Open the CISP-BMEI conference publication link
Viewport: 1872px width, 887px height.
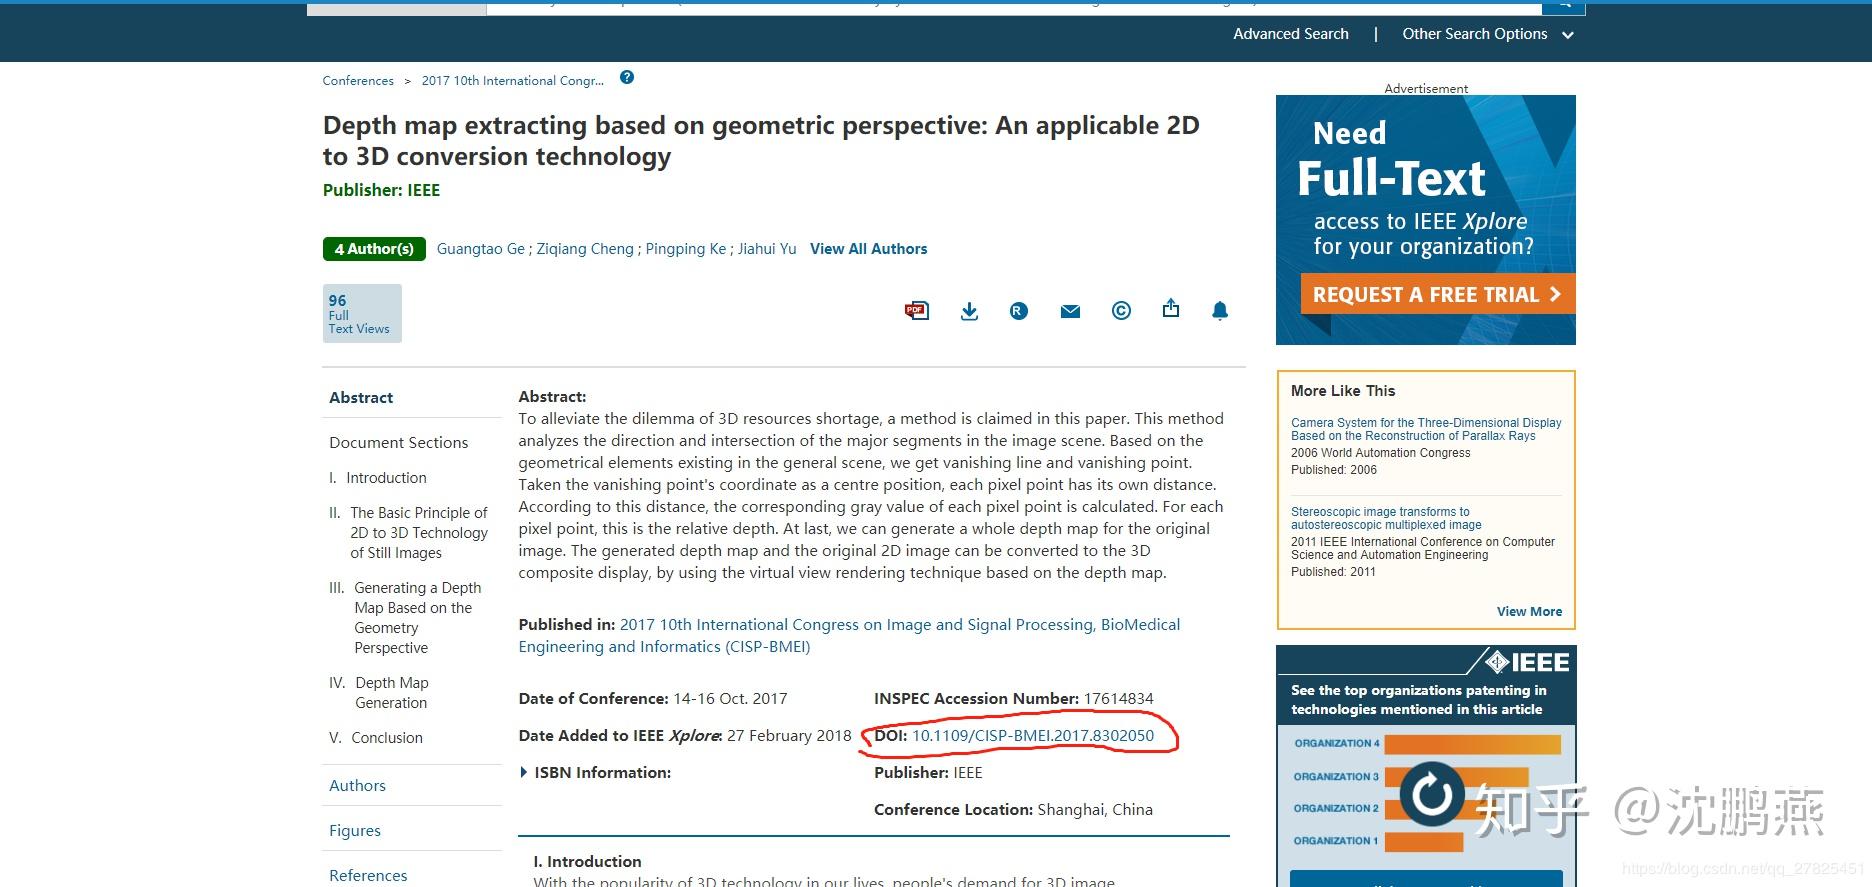pos(849,636)
